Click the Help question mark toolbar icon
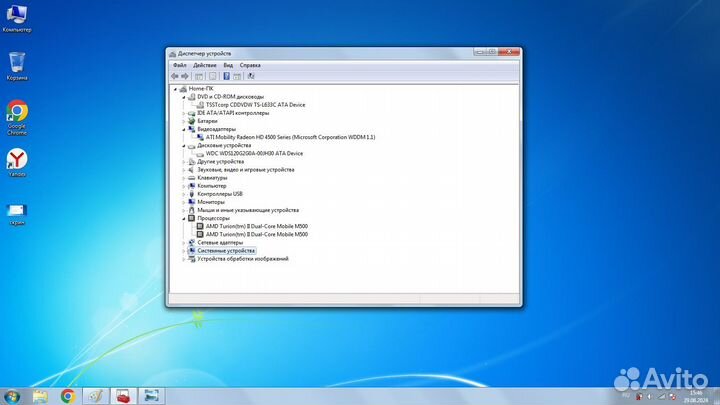Viewport: 720px width, 405px height. (226, 76)
